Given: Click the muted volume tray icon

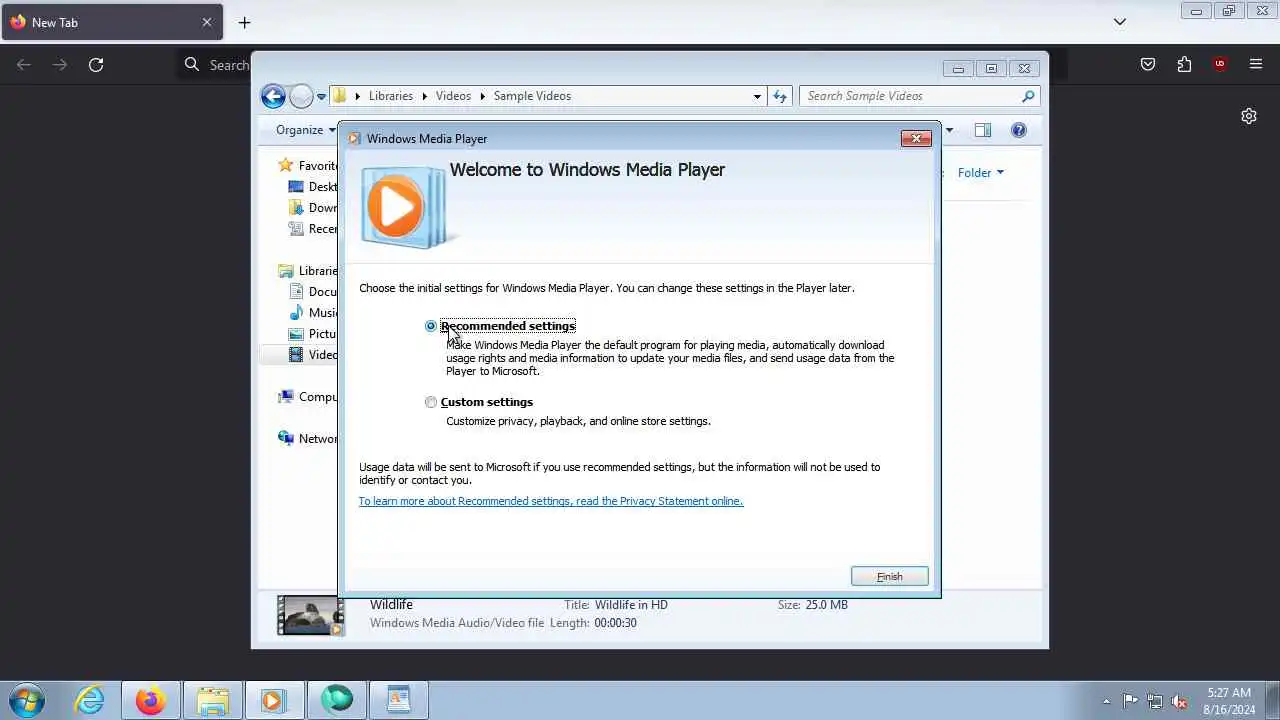Looking at the screenshot, I should coord(1180,701).
